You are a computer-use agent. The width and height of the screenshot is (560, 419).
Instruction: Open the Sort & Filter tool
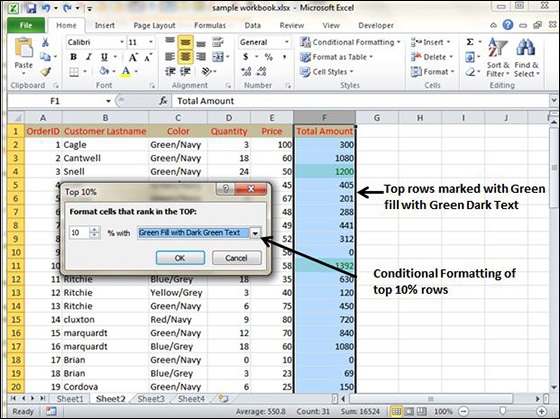[x=498, y=58]
